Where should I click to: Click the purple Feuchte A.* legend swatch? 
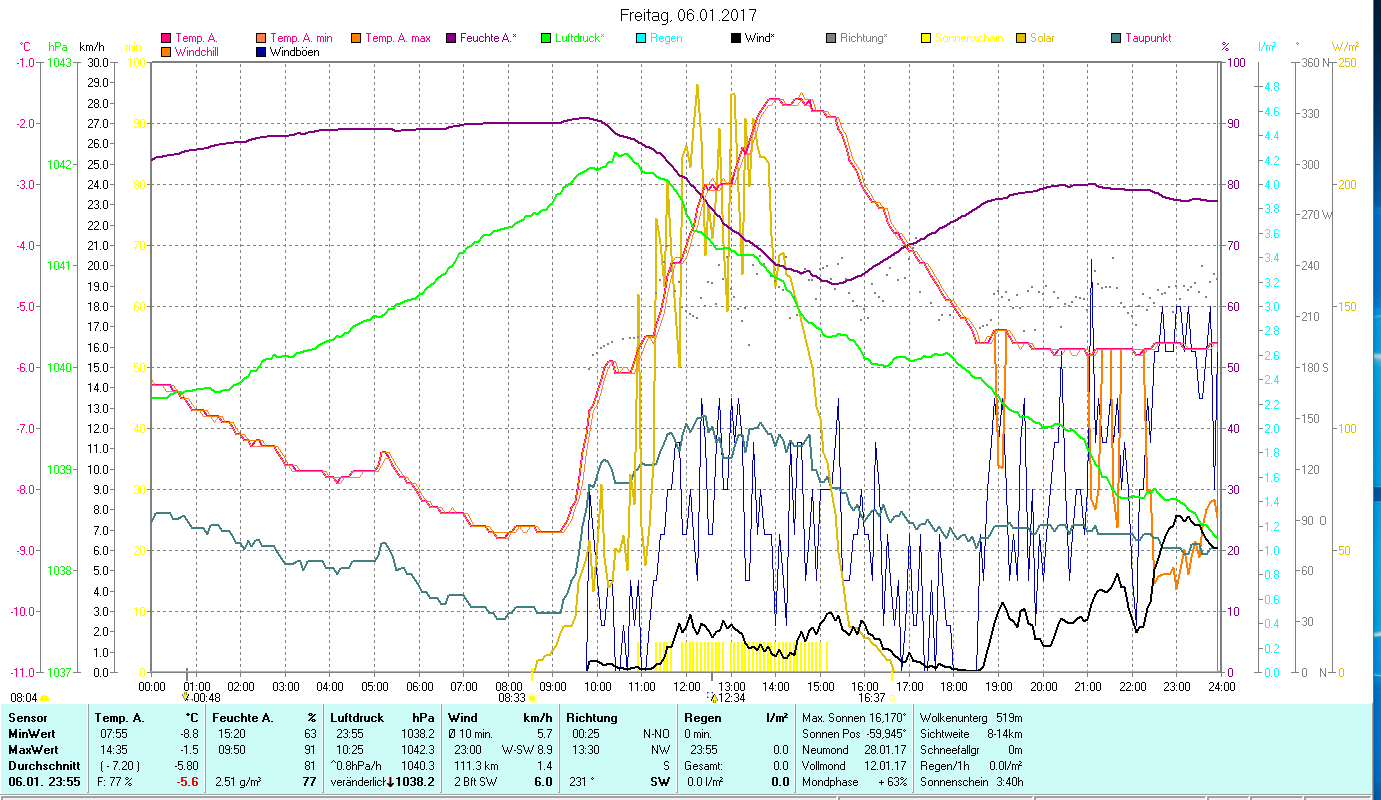tap(450, 38)
